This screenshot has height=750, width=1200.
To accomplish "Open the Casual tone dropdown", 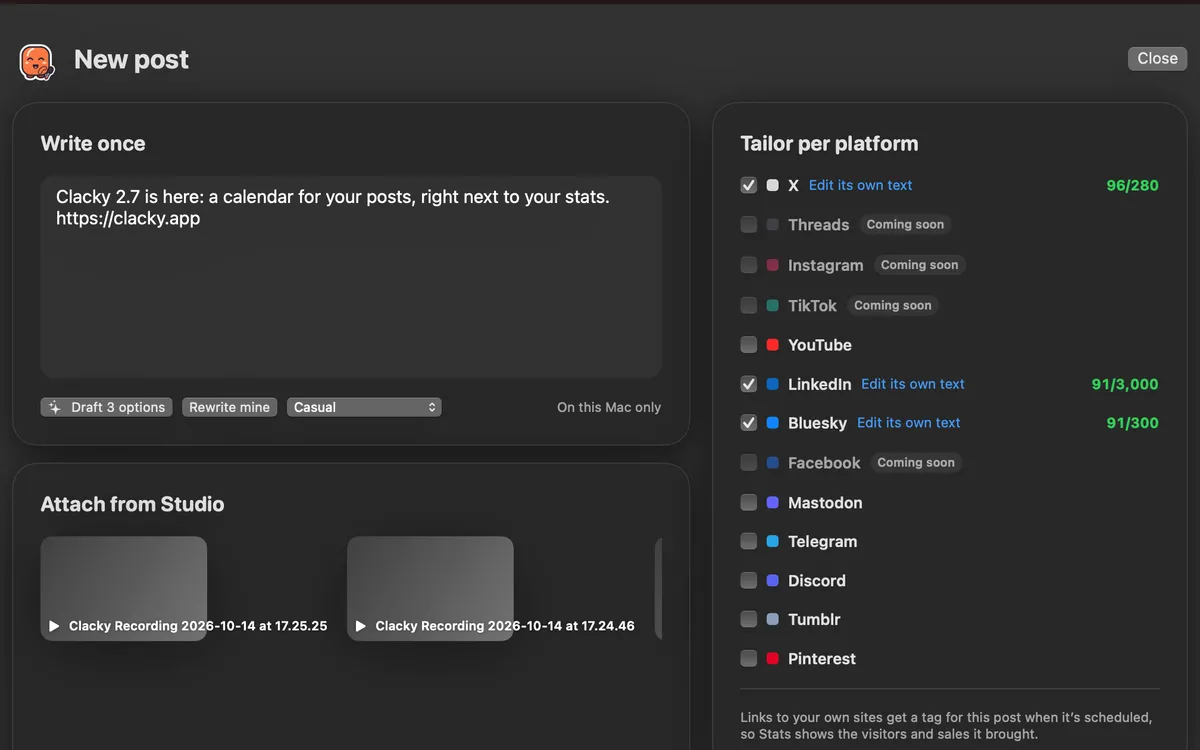I will pos(364,407).
